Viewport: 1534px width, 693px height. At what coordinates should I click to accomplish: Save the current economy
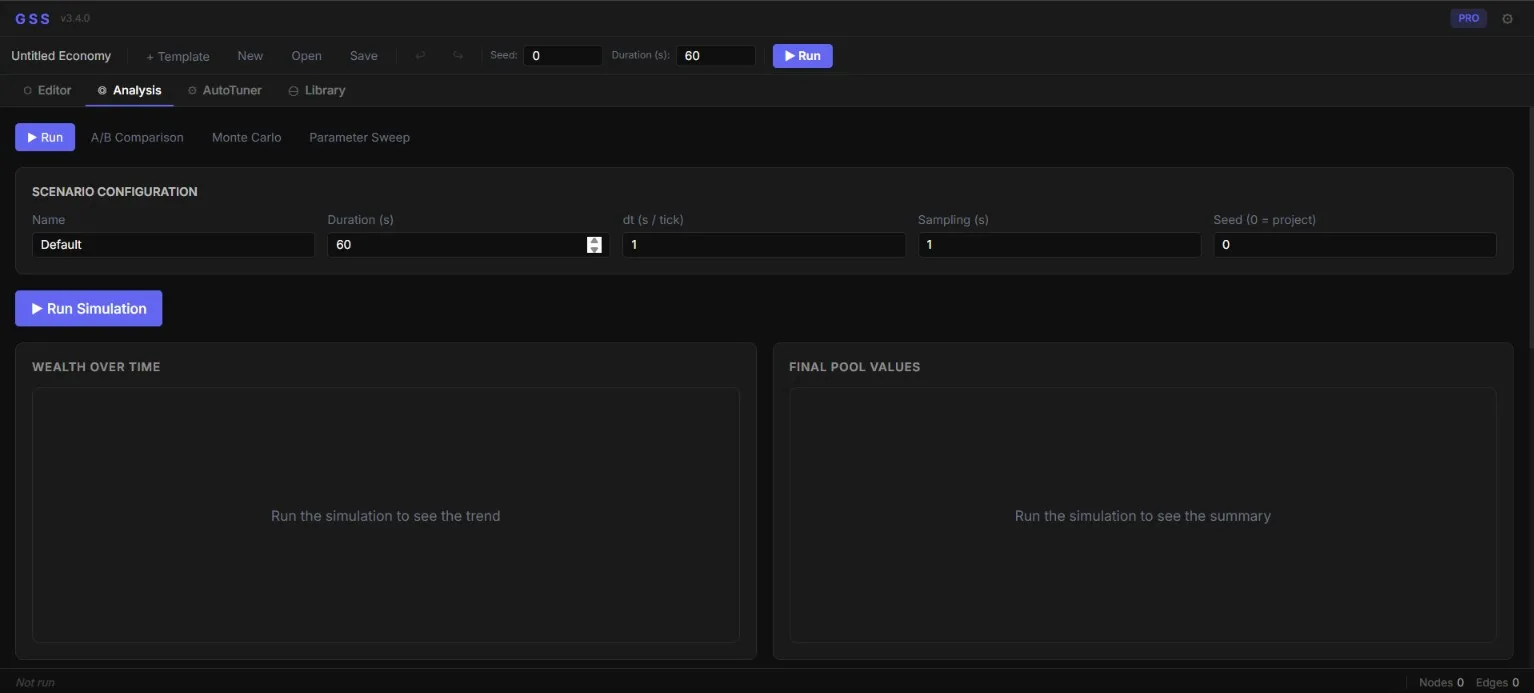(364, 56)
